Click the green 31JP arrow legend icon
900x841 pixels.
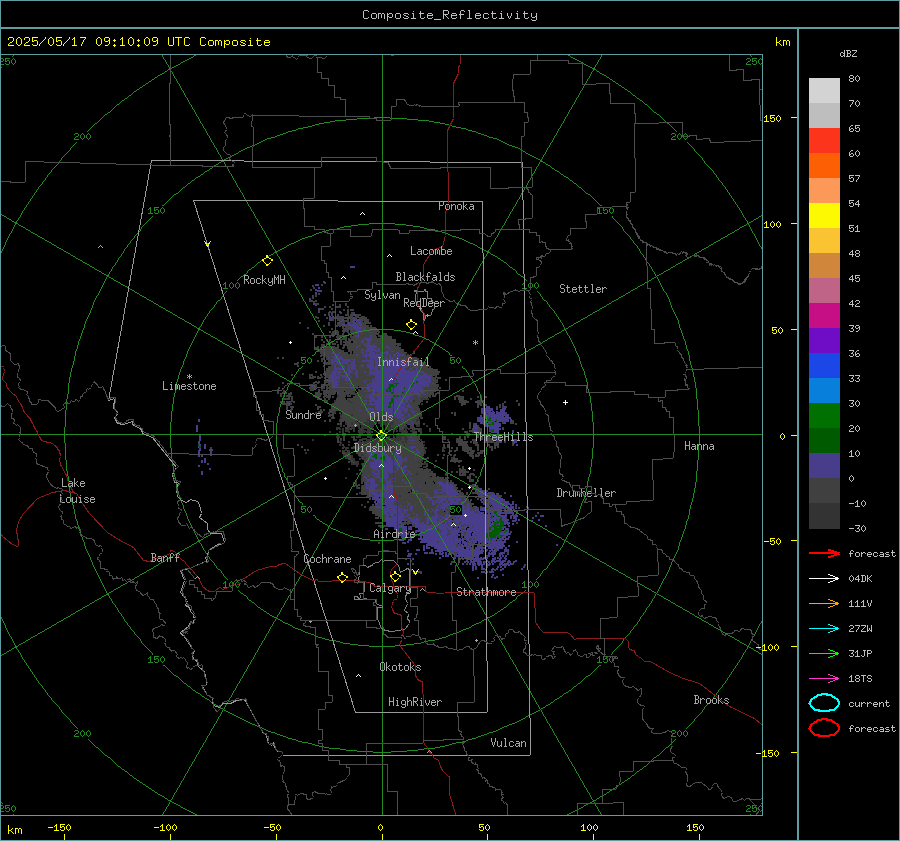tap(825, 653)
